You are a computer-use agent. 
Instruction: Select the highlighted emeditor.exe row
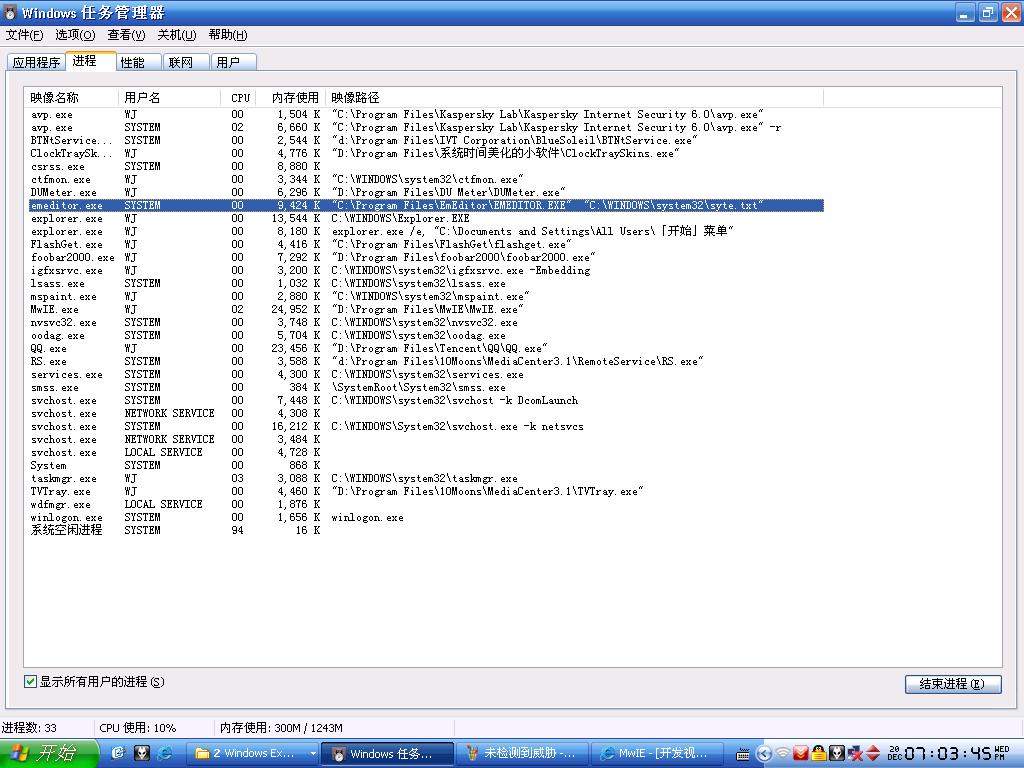[426, 206]
